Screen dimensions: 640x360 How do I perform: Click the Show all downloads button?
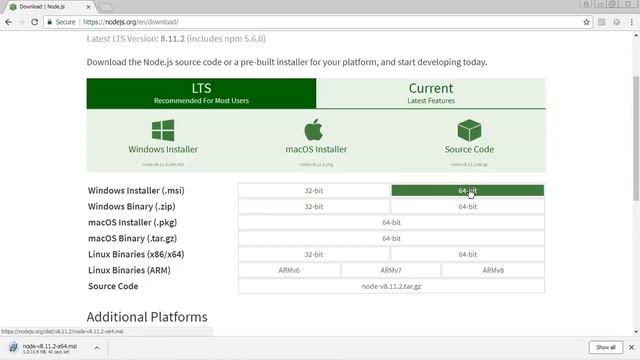click(x=606, y=347)
